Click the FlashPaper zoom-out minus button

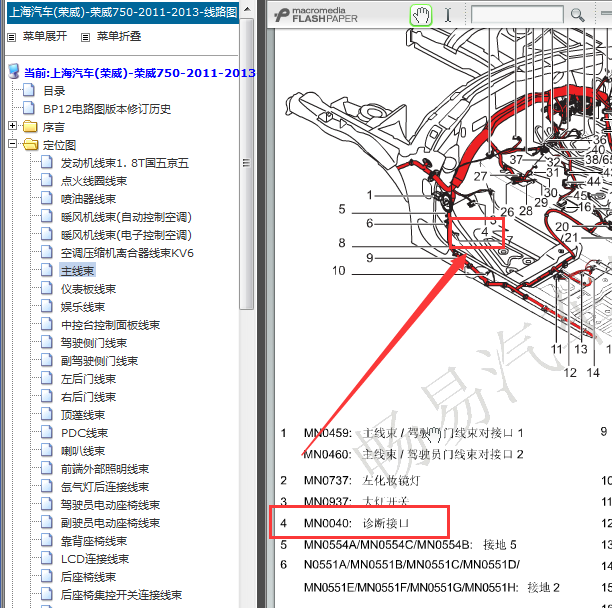click(606, 14)
